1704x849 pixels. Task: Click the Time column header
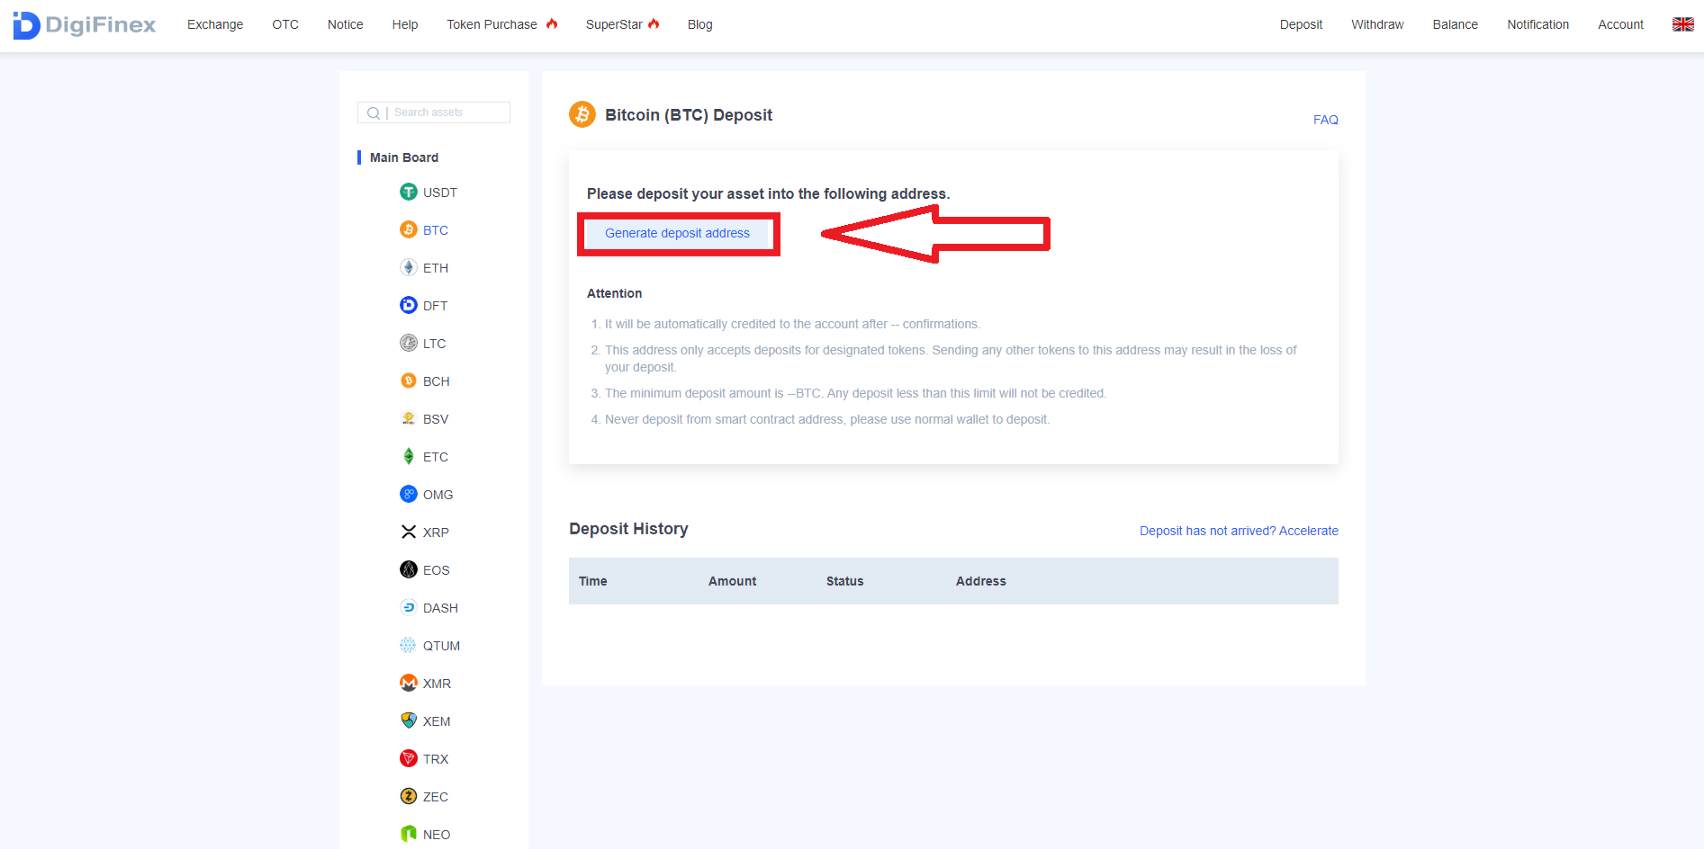click(593, 581)
